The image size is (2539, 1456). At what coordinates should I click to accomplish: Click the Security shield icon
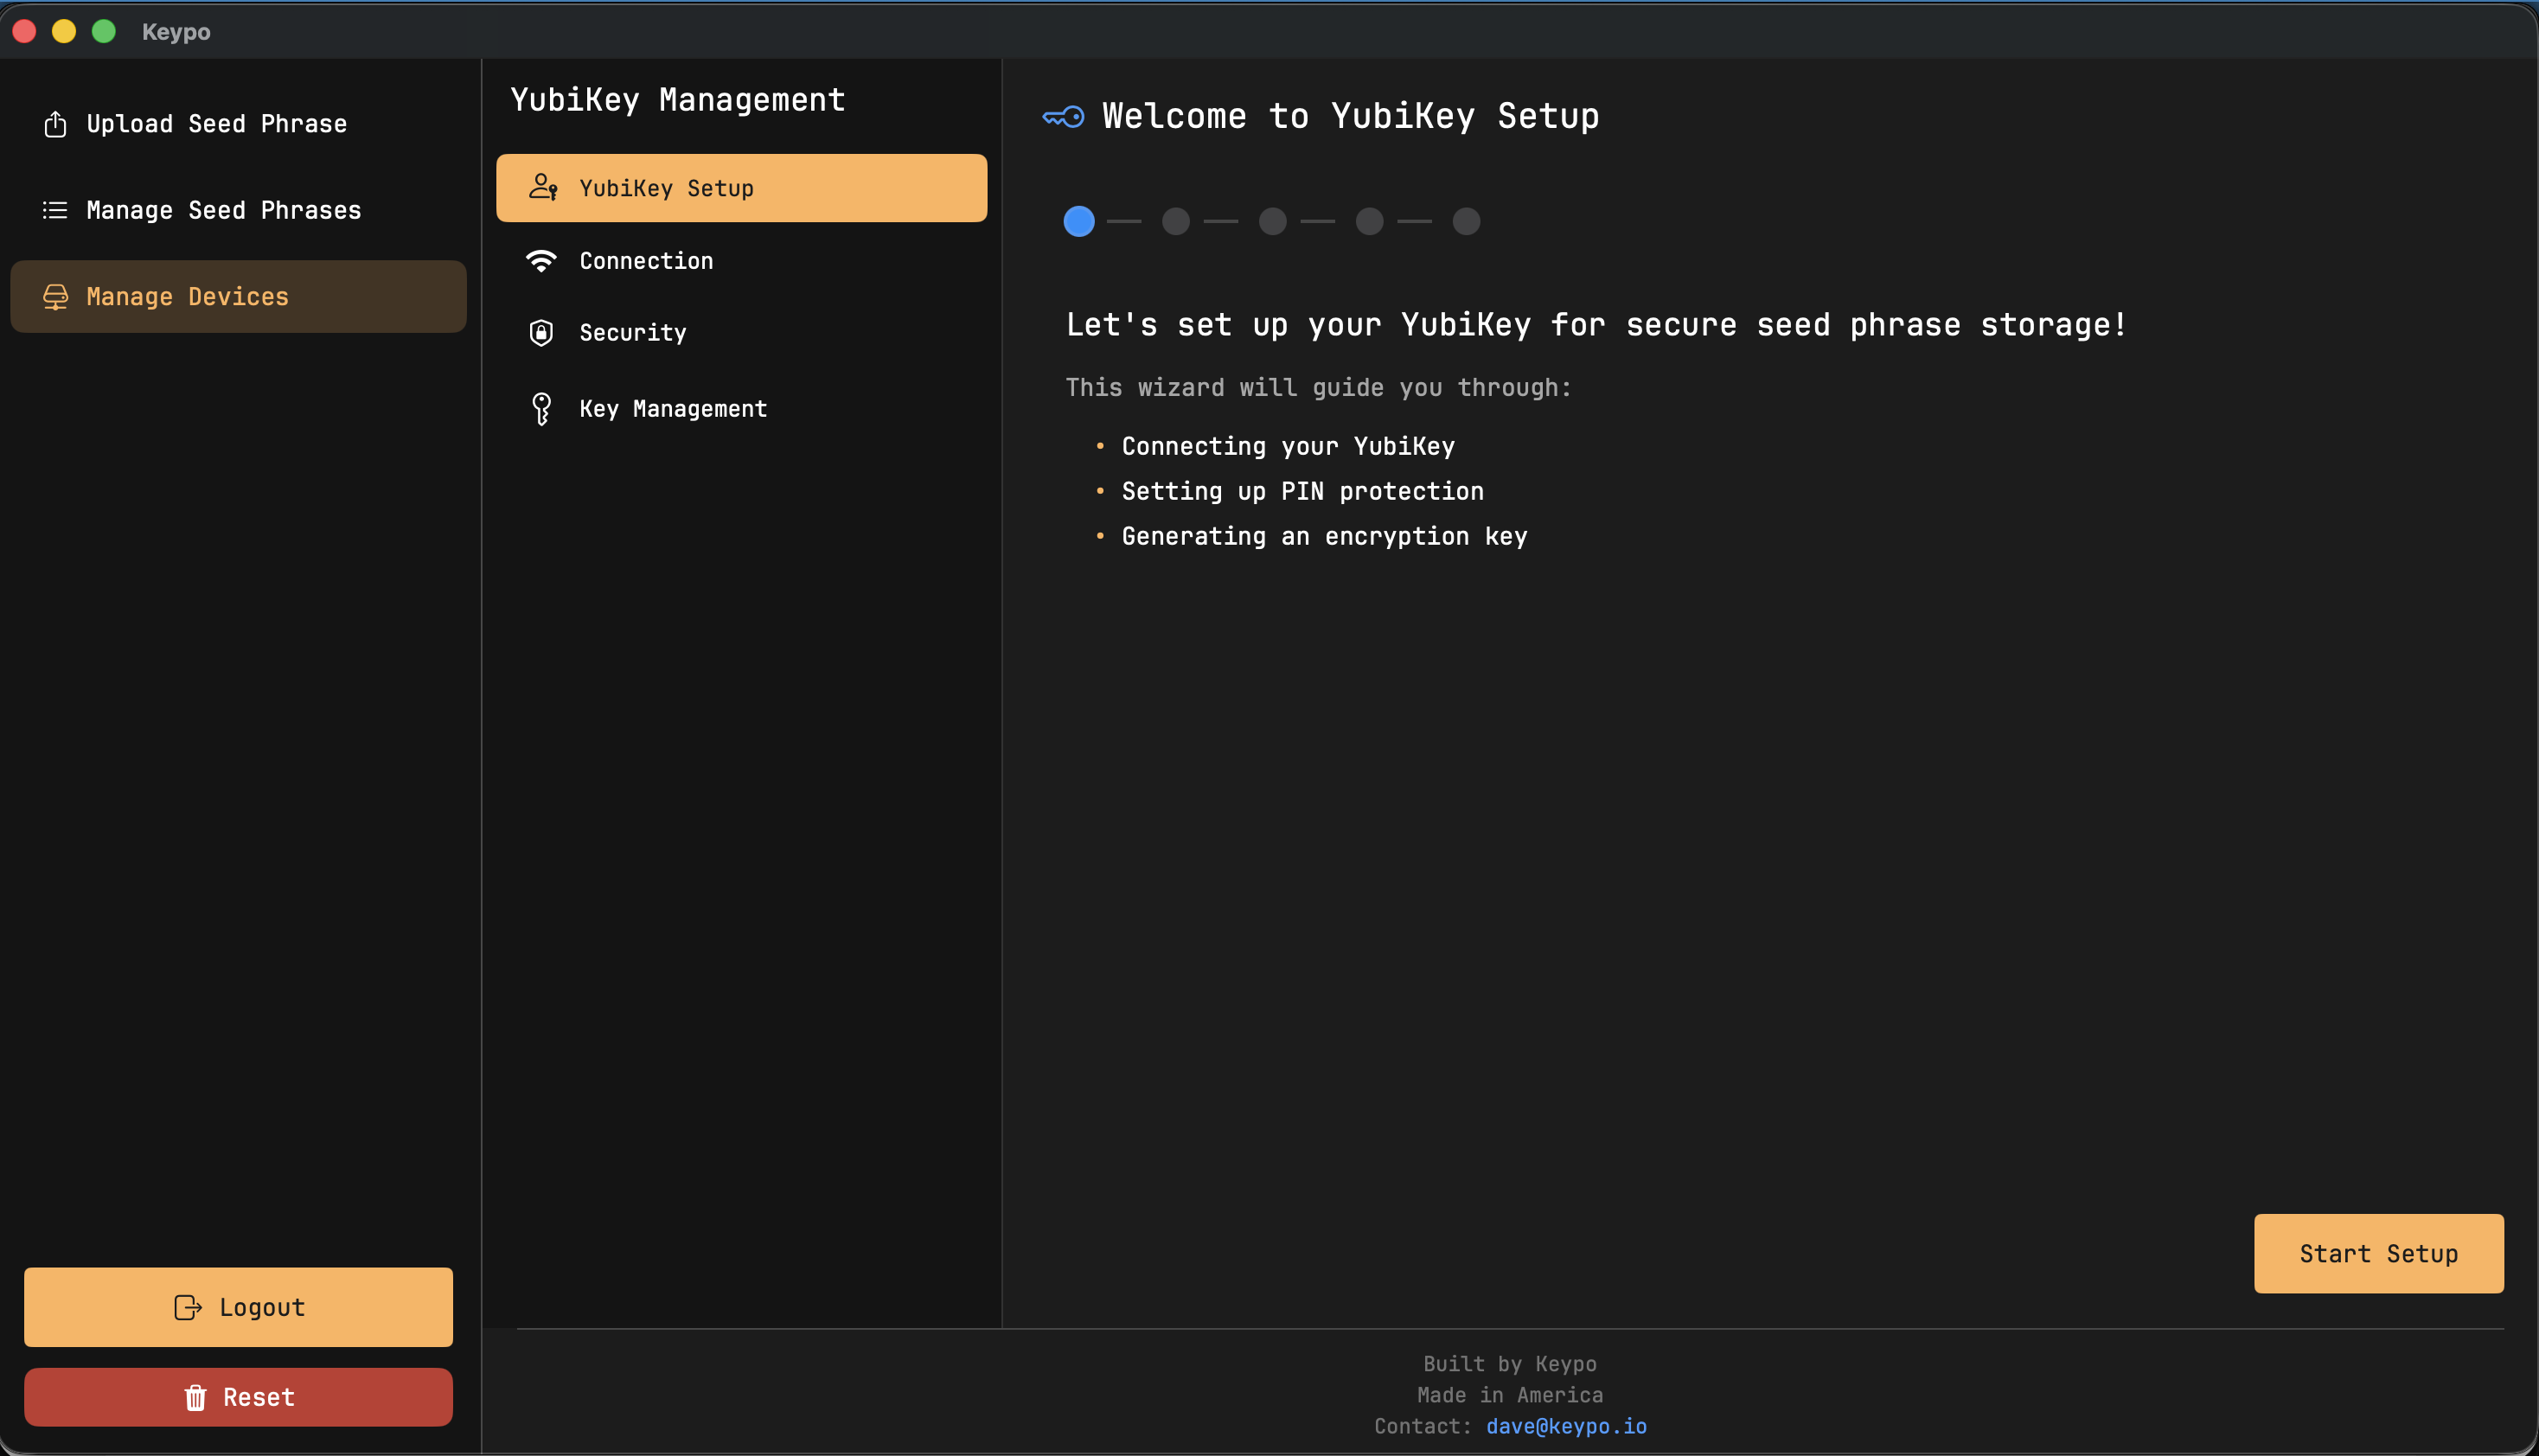click(x=542, y=332)
